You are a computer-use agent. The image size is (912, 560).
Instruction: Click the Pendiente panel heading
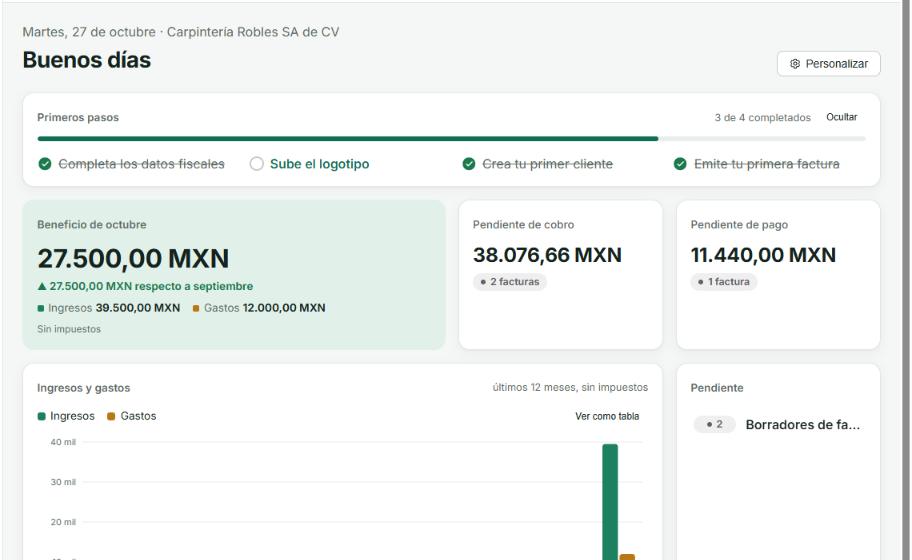pyautogui.click(x=717, y=388)
